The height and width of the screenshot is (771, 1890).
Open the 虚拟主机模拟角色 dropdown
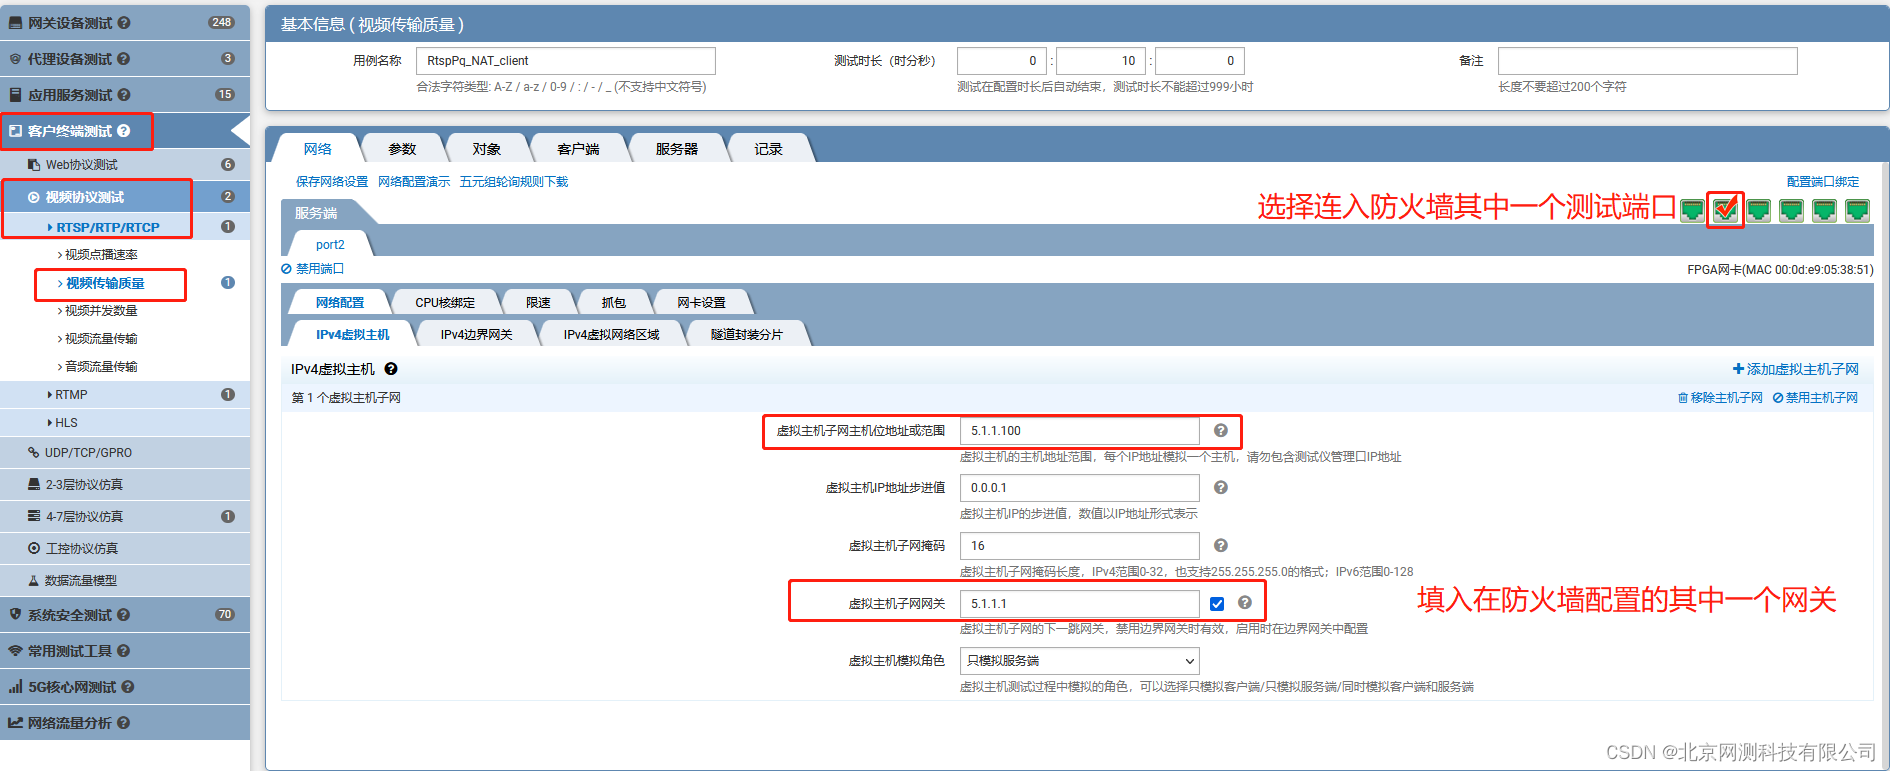[x=1080, y=661]
